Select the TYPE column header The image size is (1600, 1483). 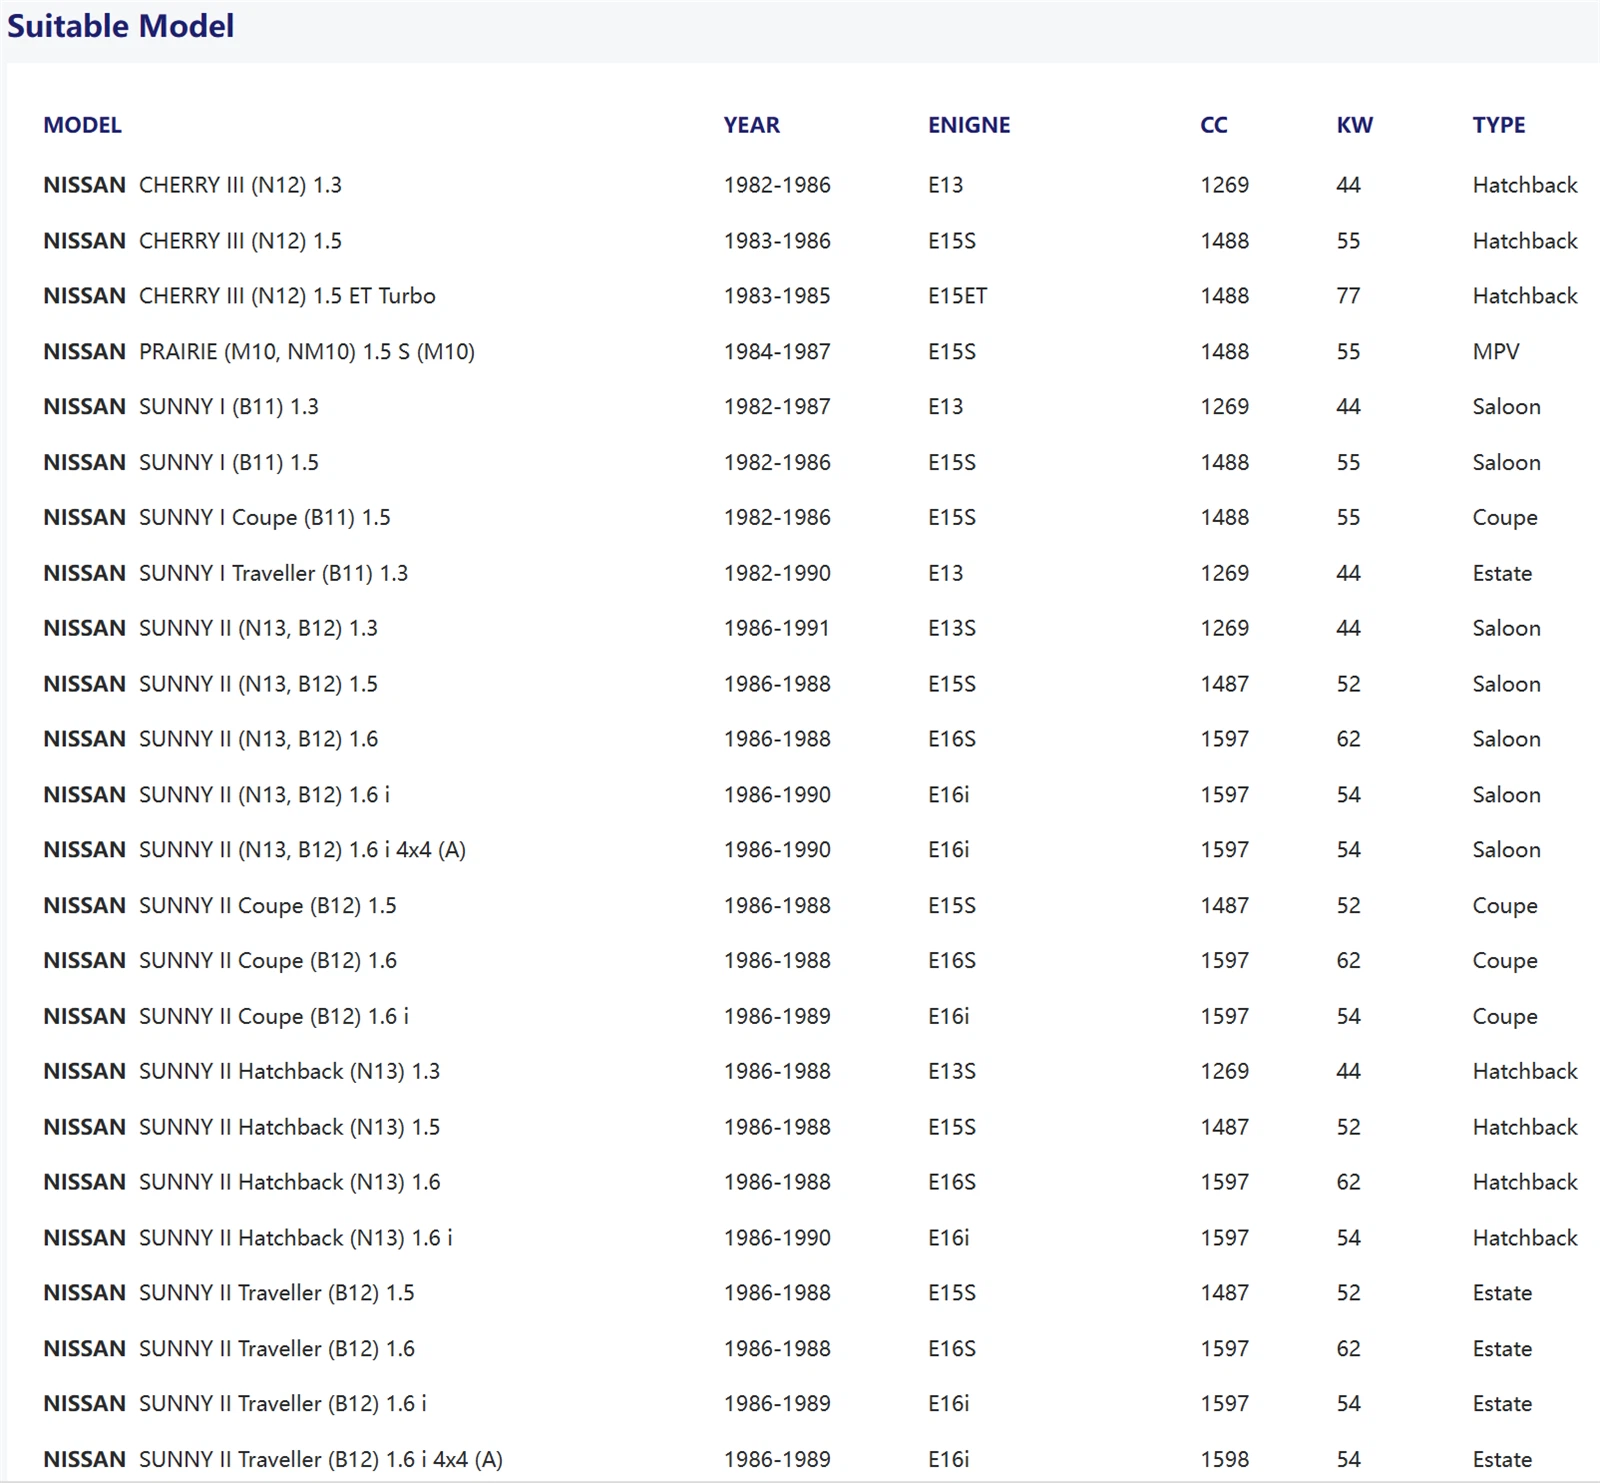1499,125
